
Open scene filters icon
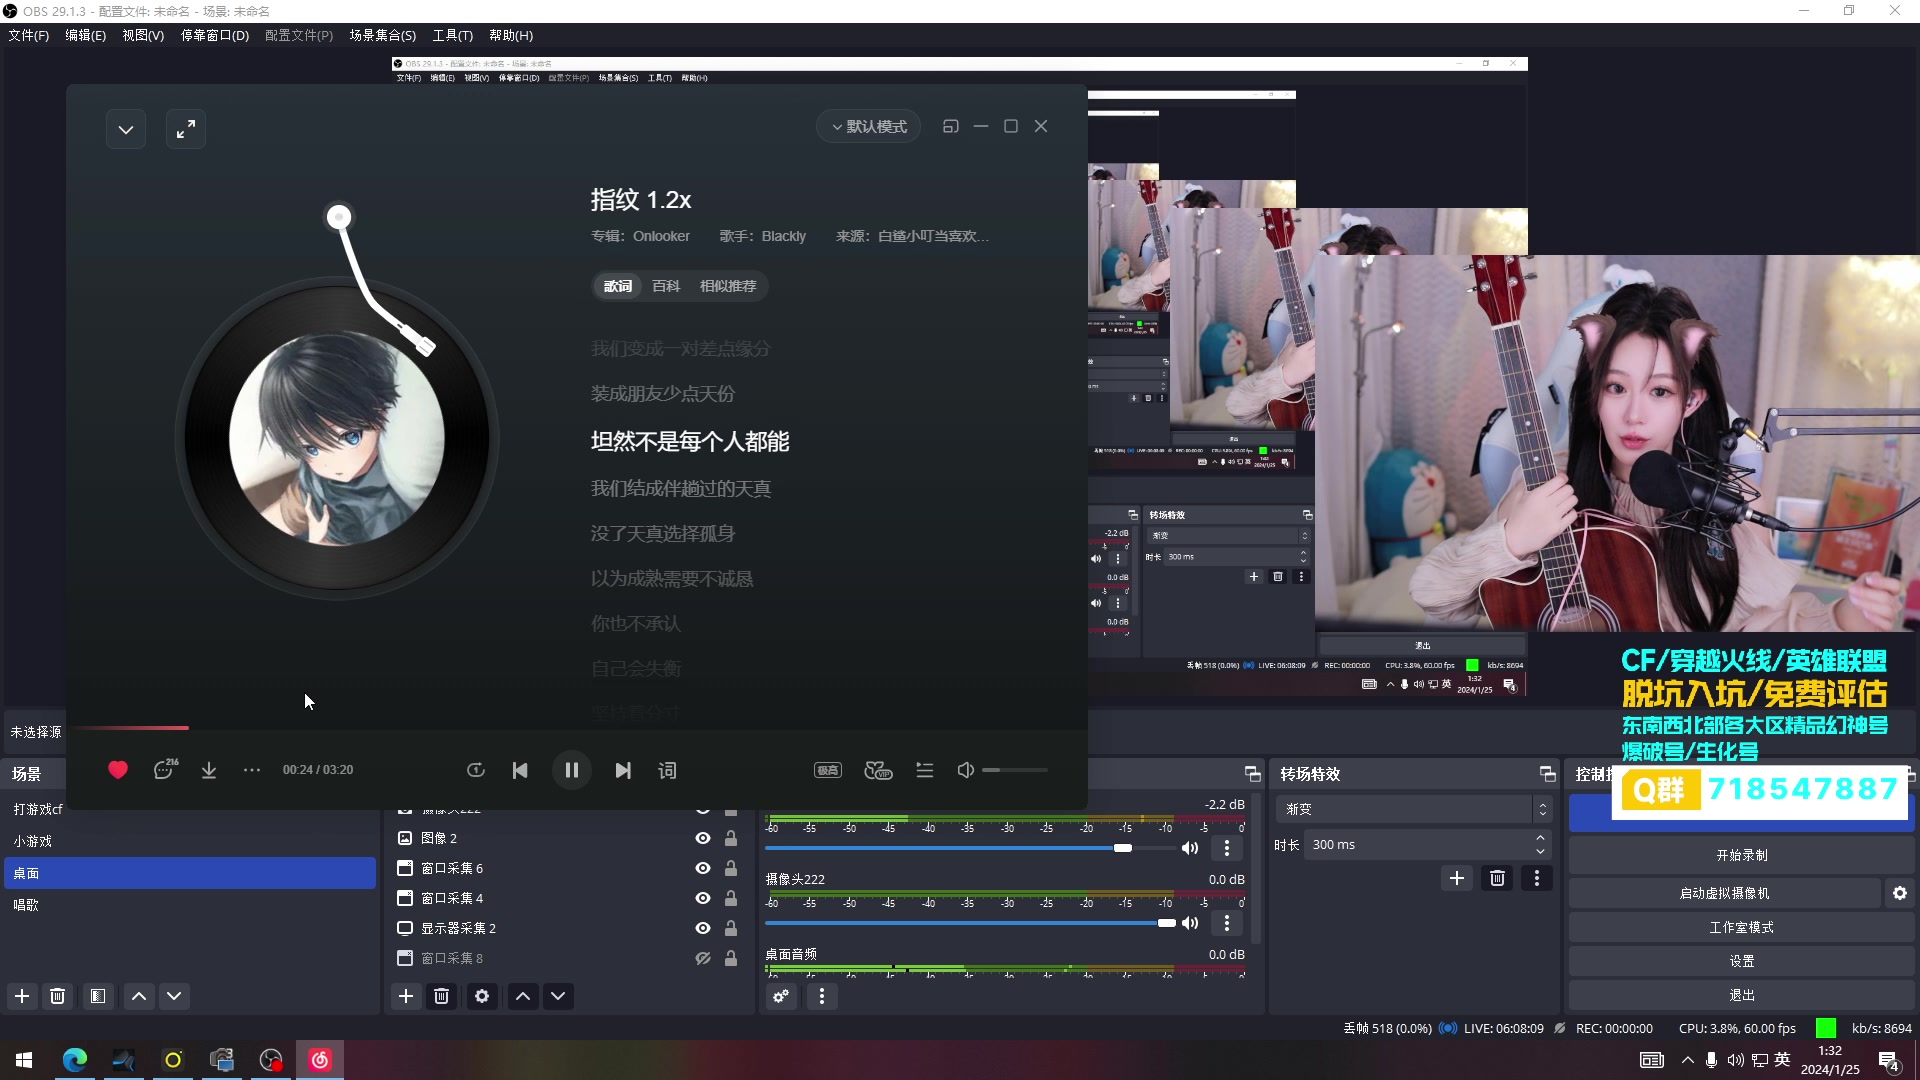click(x=97, y=996)
